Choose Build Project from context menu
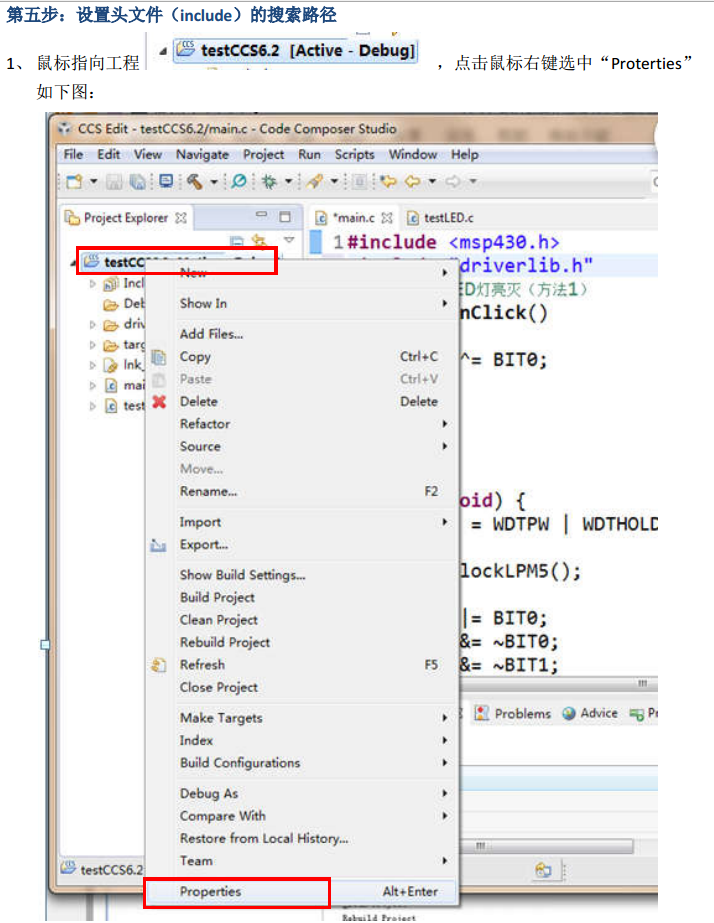 pos(301,597)
